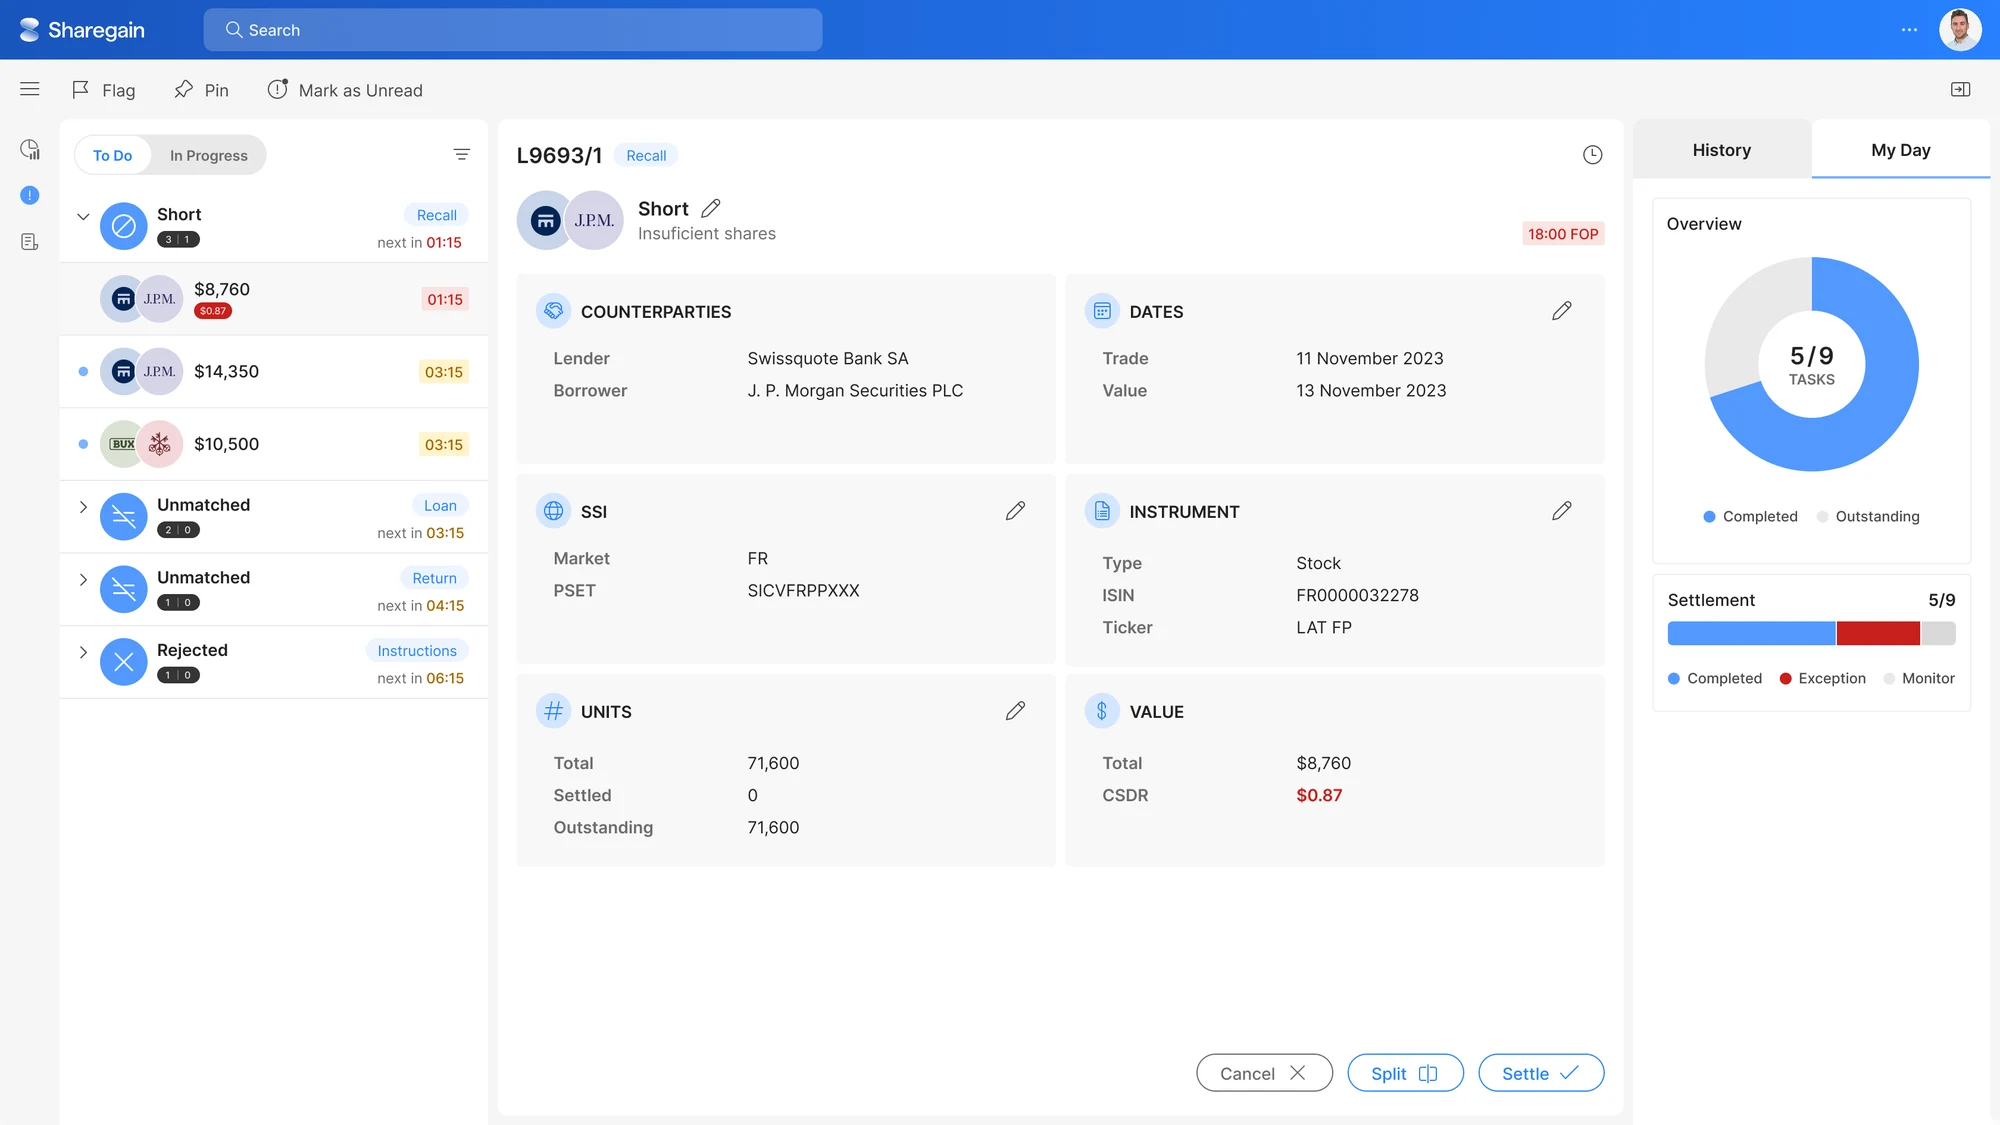This screenshot has height=1125, width=2000.
Task: Collapse the Short Recall group
Action: coord(83,216)
